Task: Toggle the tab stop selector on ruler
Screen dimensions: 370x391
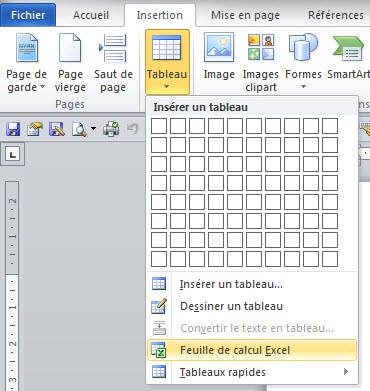Action: pyautogui.click(x=12, y=154)
